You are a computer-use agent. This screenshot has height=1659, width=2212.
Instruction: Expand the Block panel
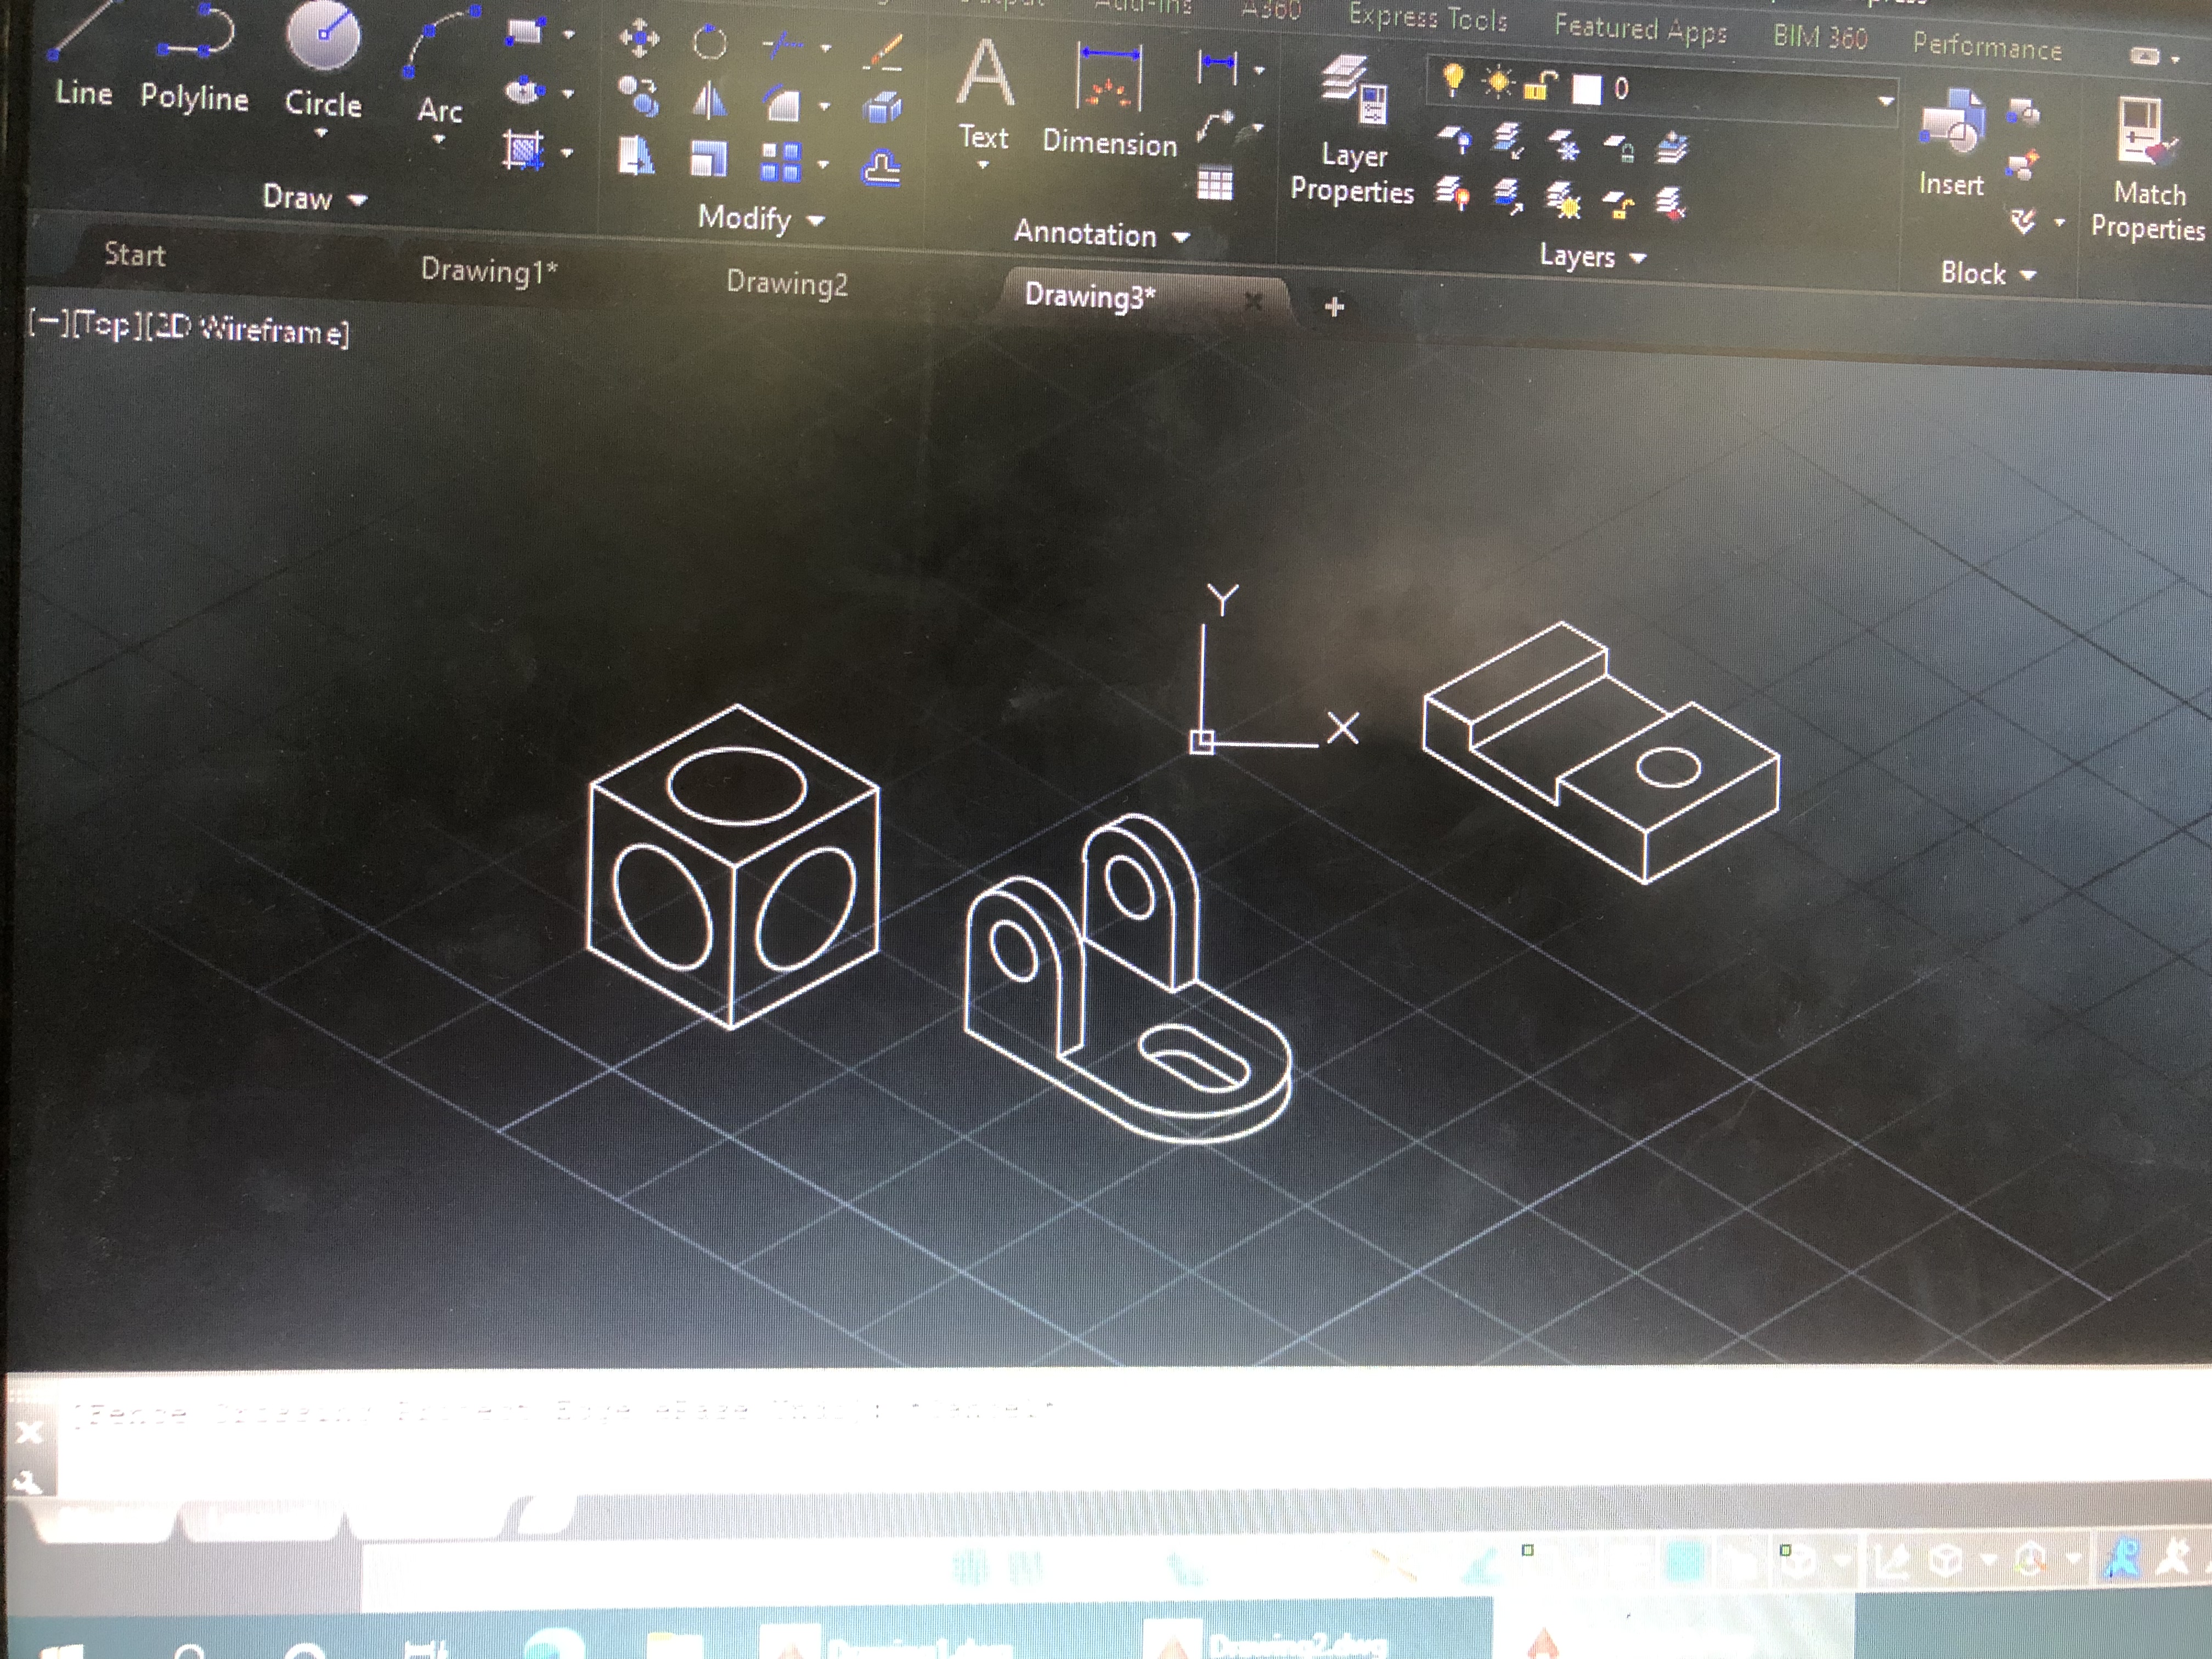[x=1988, y=273]
